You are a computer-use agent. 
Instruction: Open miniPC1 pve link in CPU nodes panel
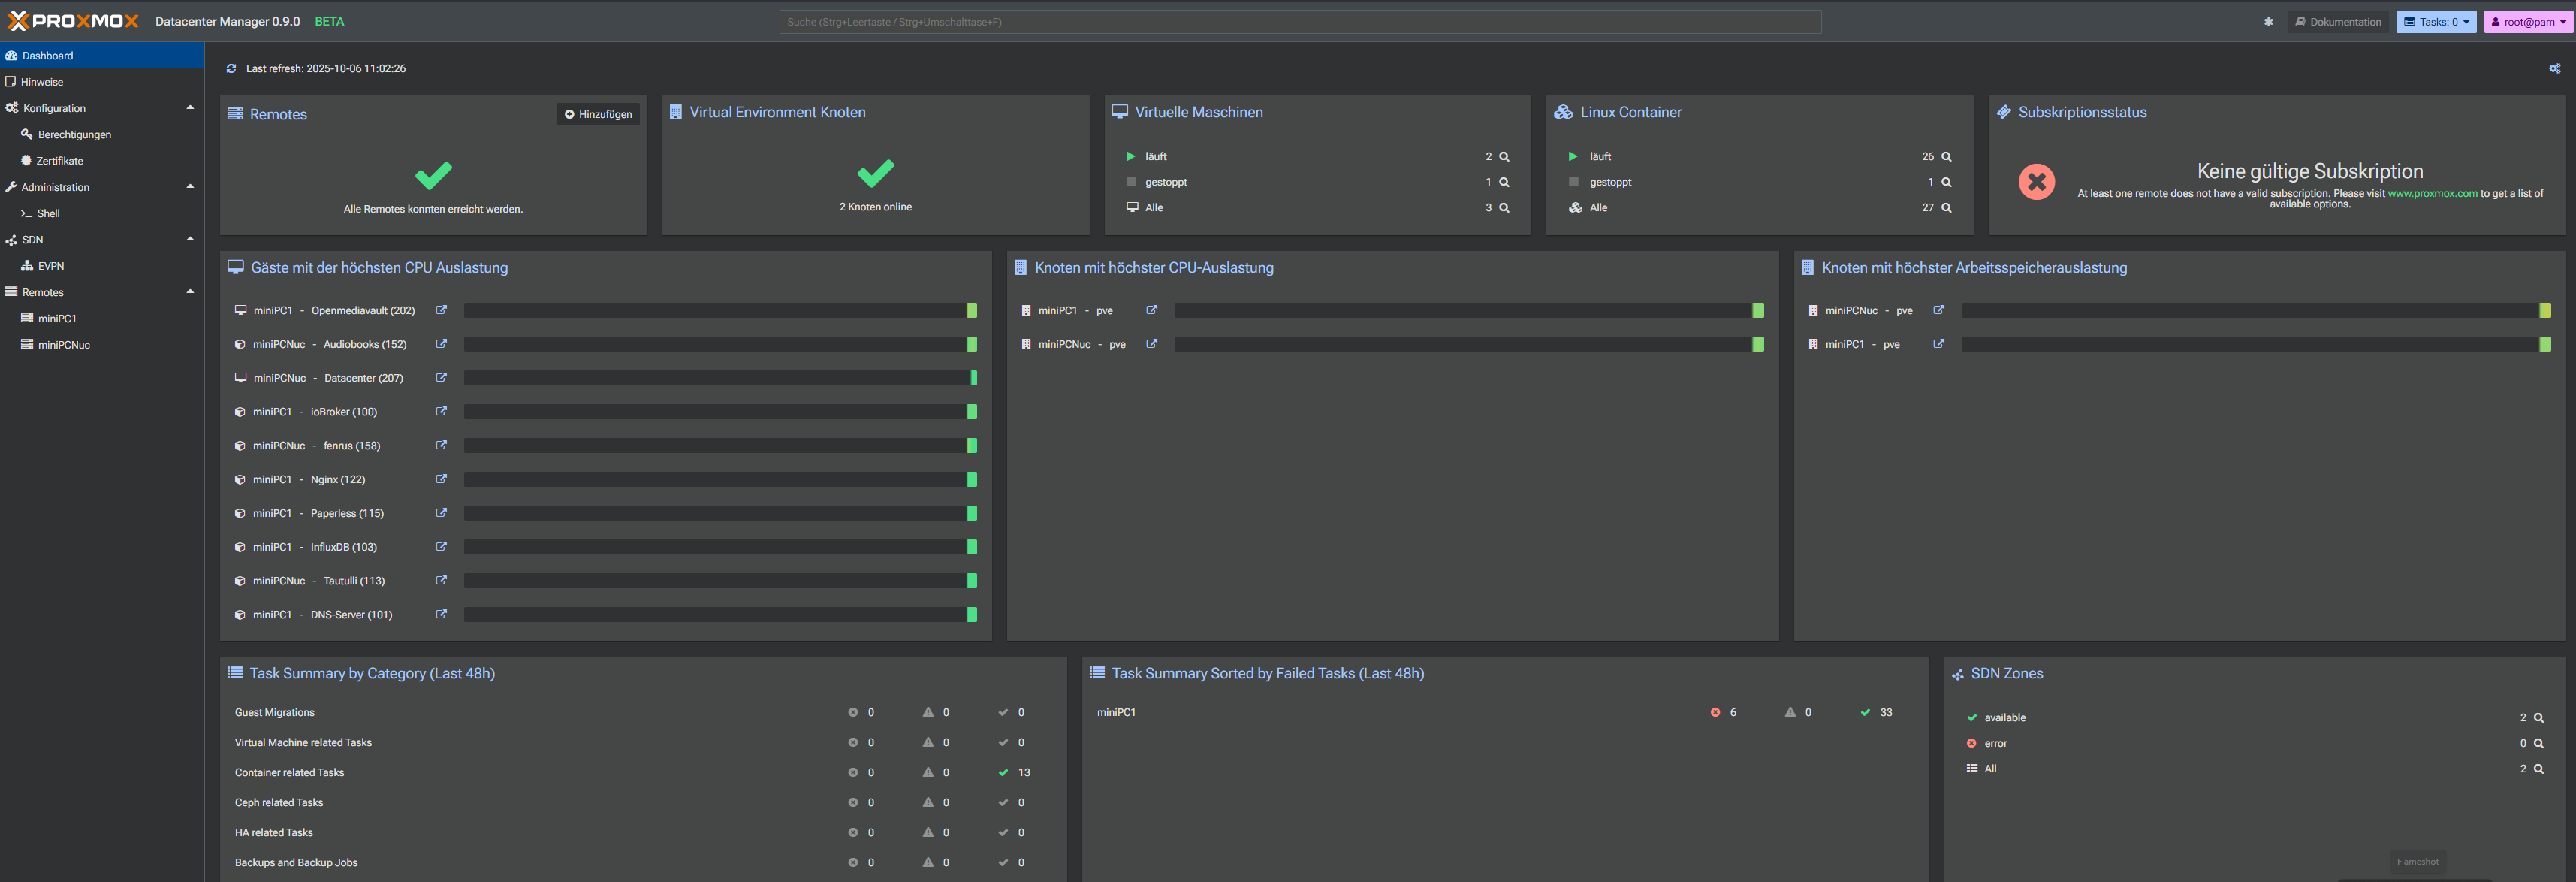click(1151, 310)
